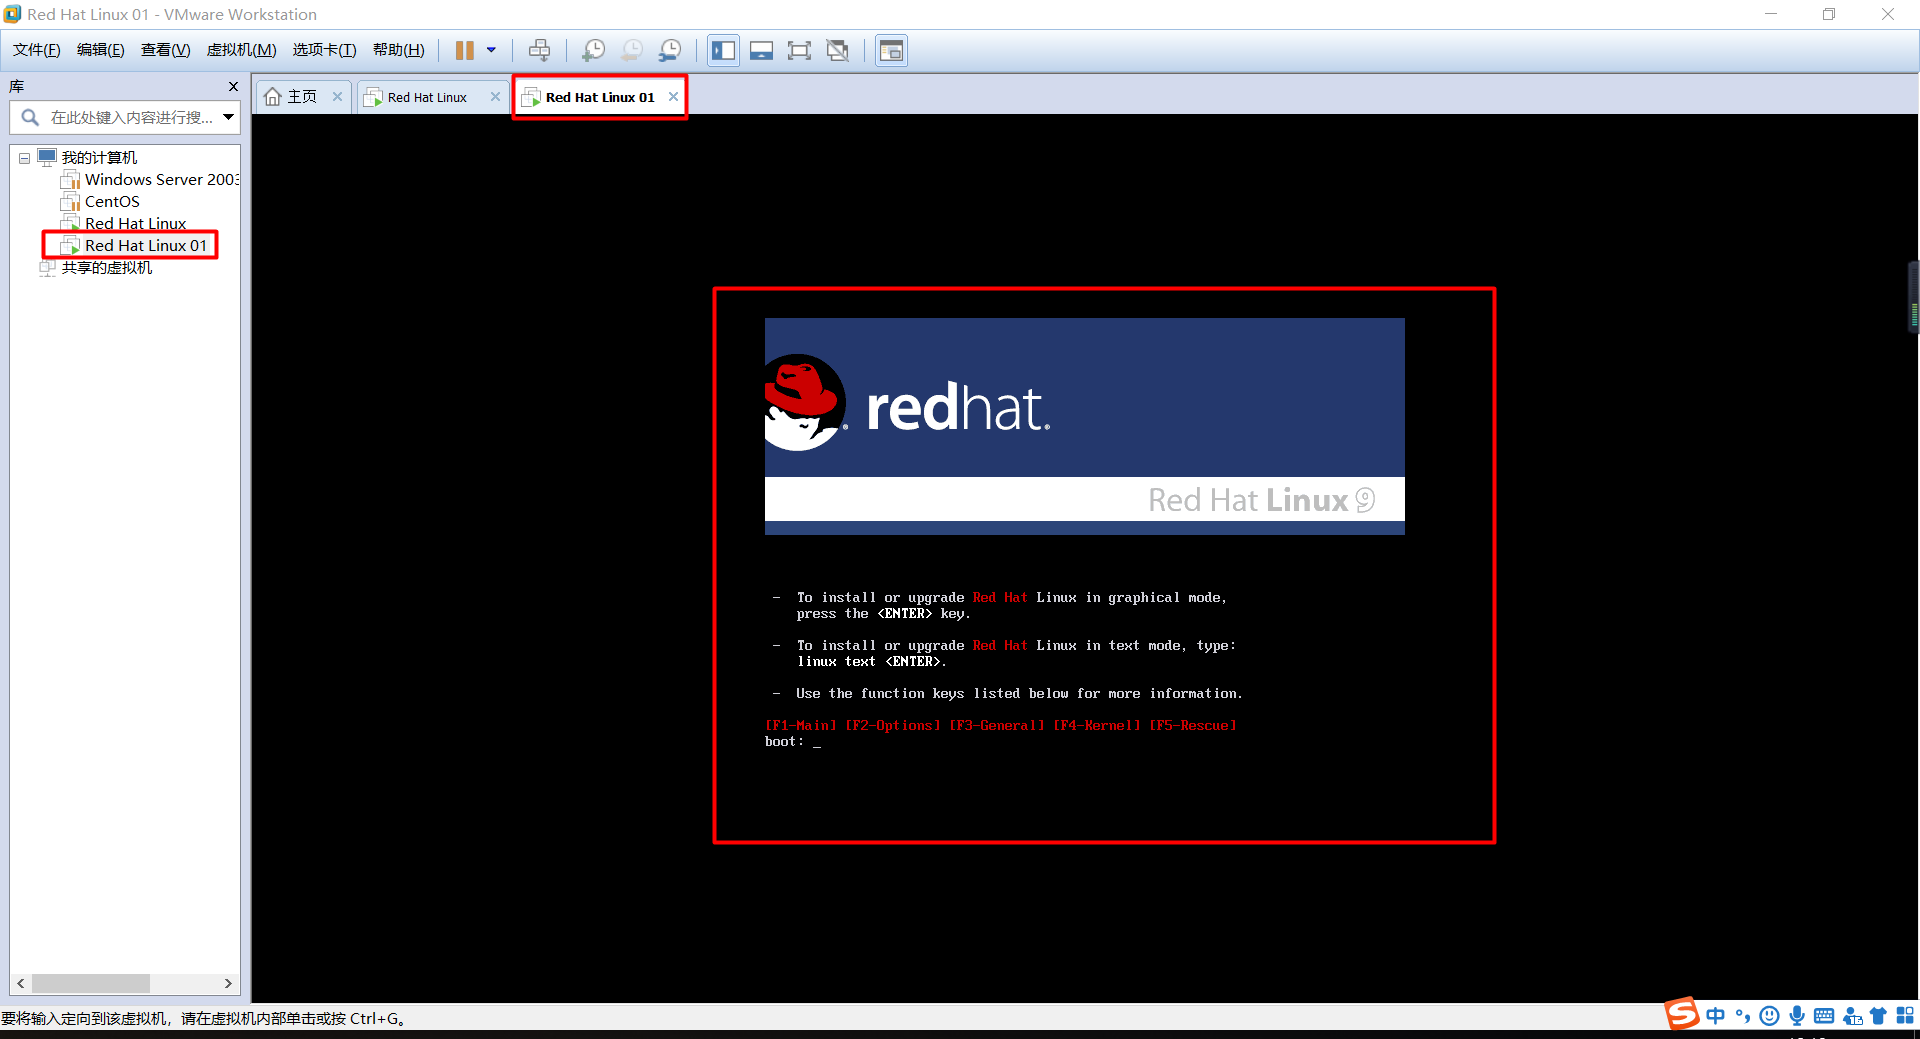Open the 帮助(H) menu

398,50
